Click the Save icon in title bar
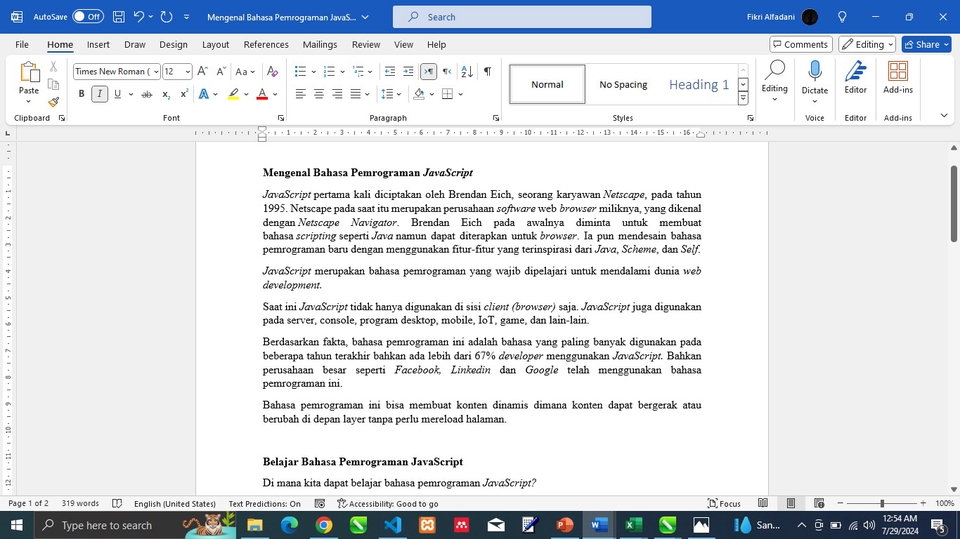The width and height of the screenshot is (960, 539). click(119, 17)
